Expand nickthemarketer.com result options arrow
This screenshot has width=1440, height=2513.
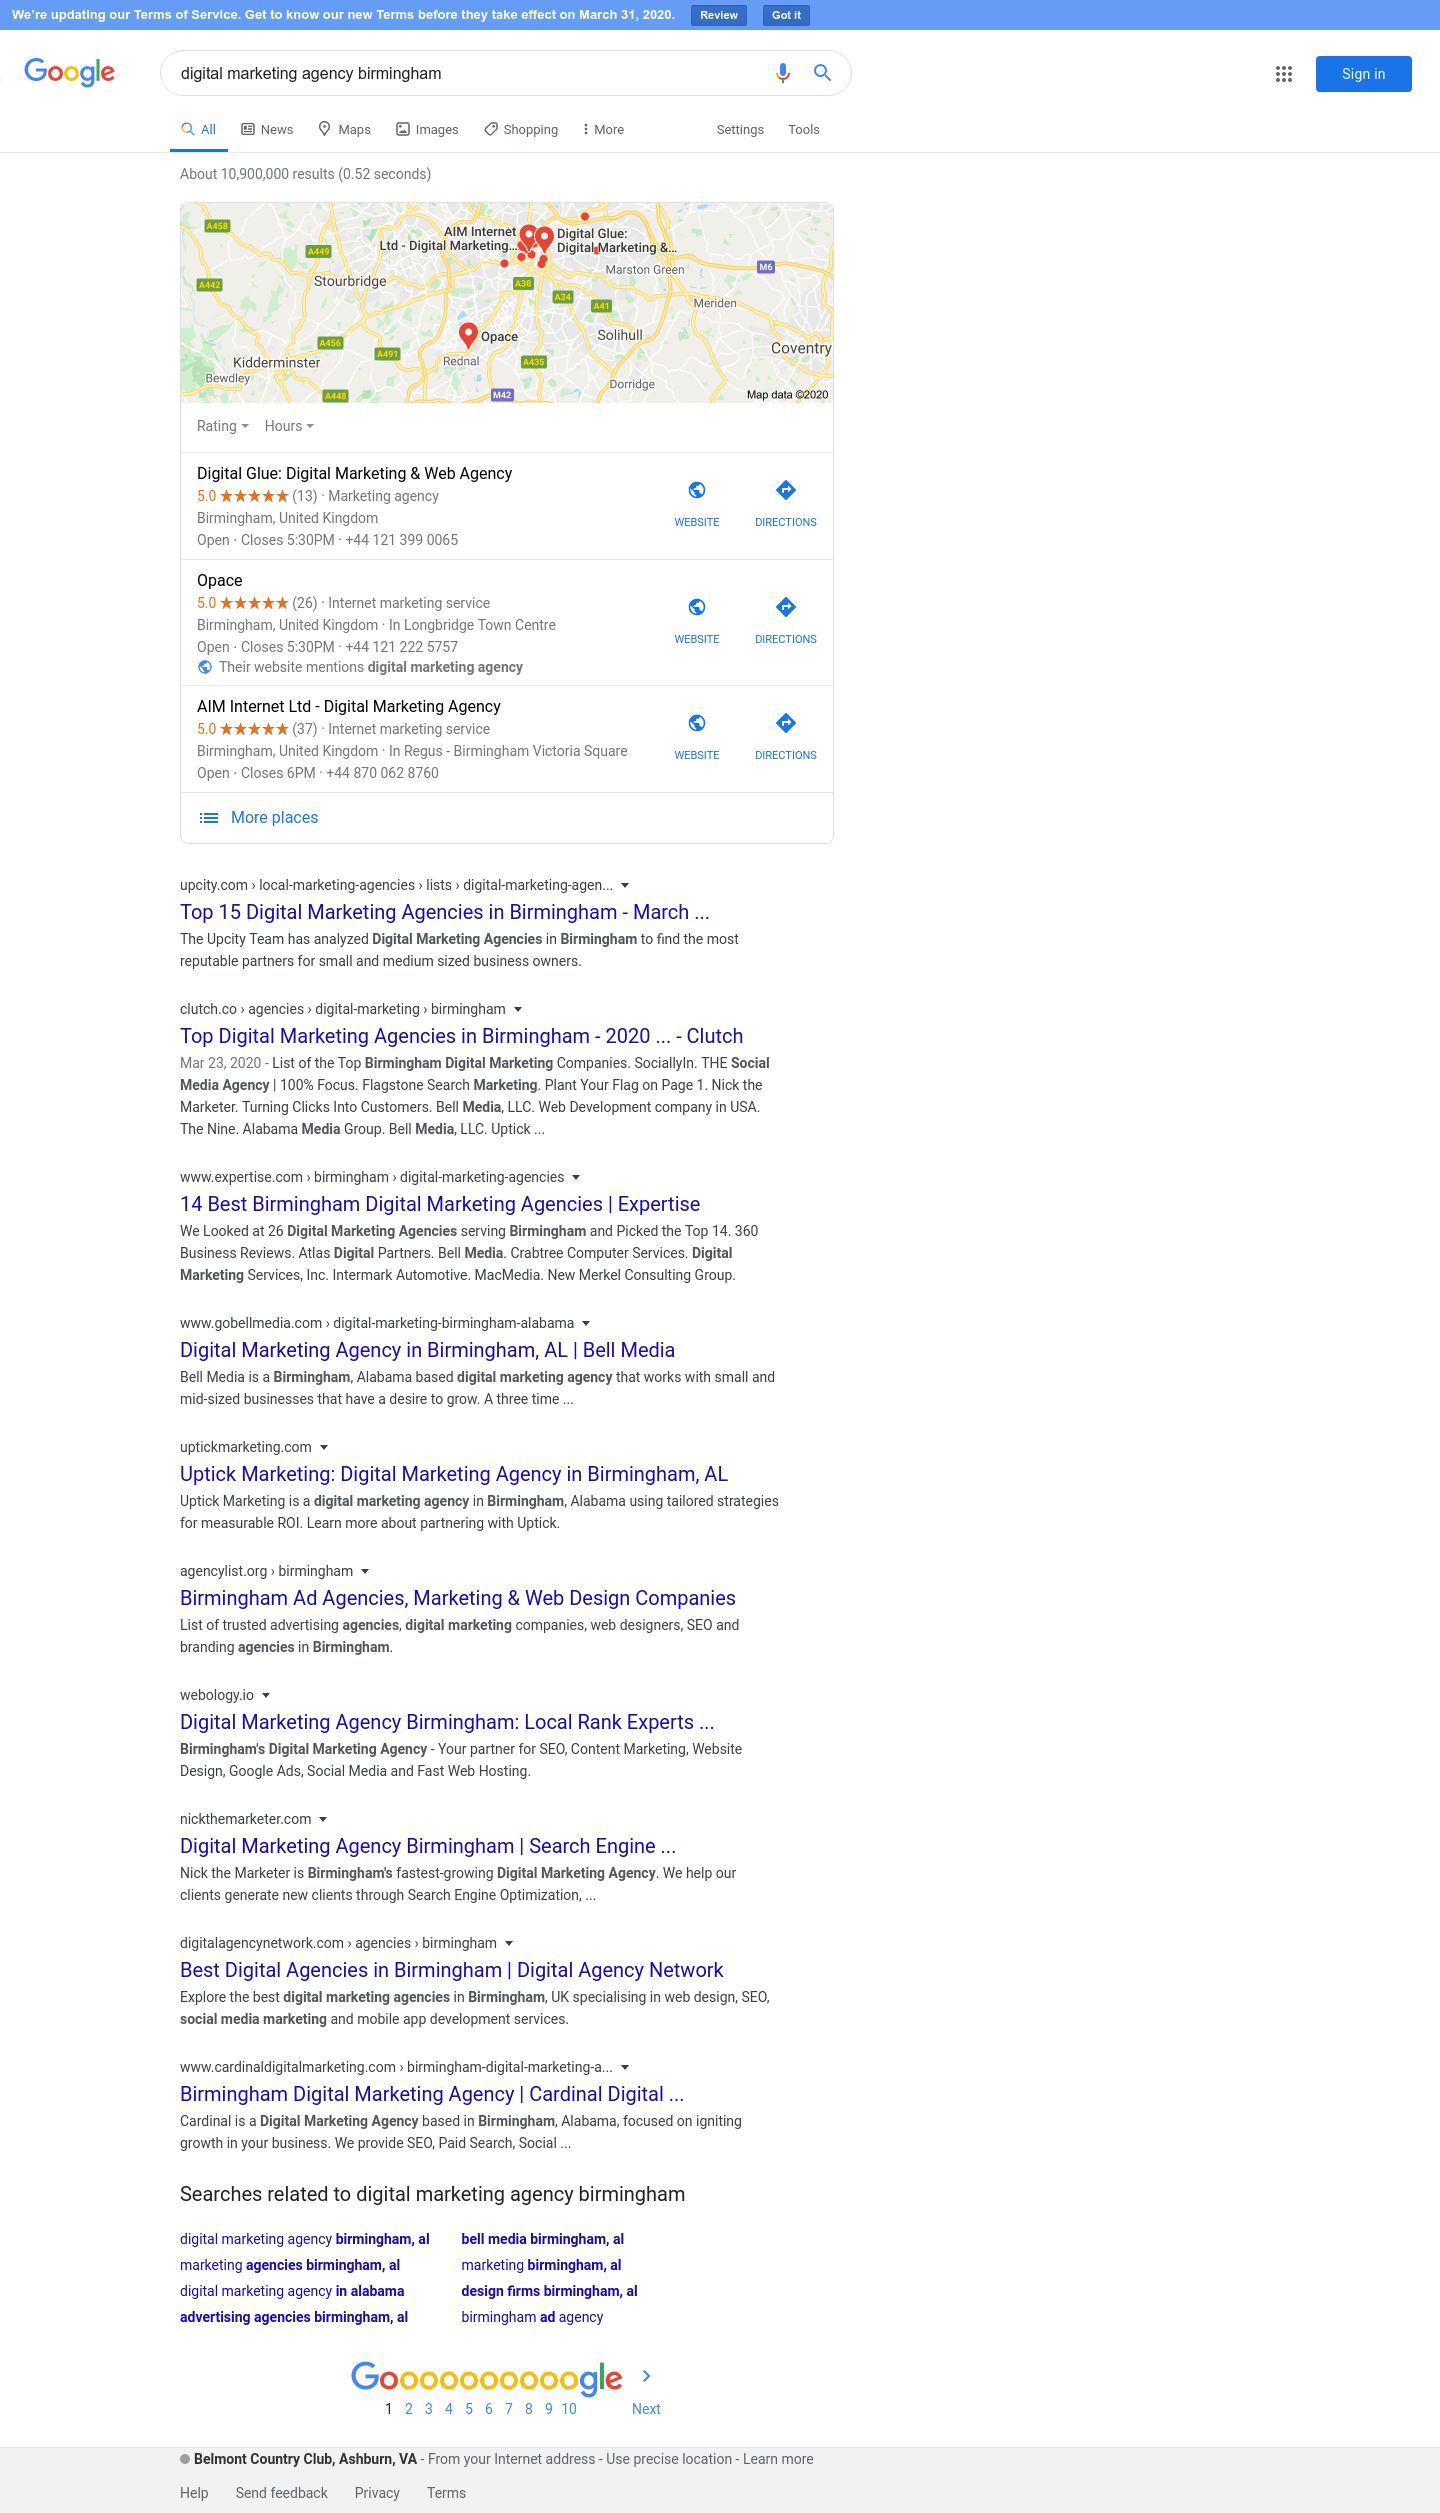[x=323, y=1819]
